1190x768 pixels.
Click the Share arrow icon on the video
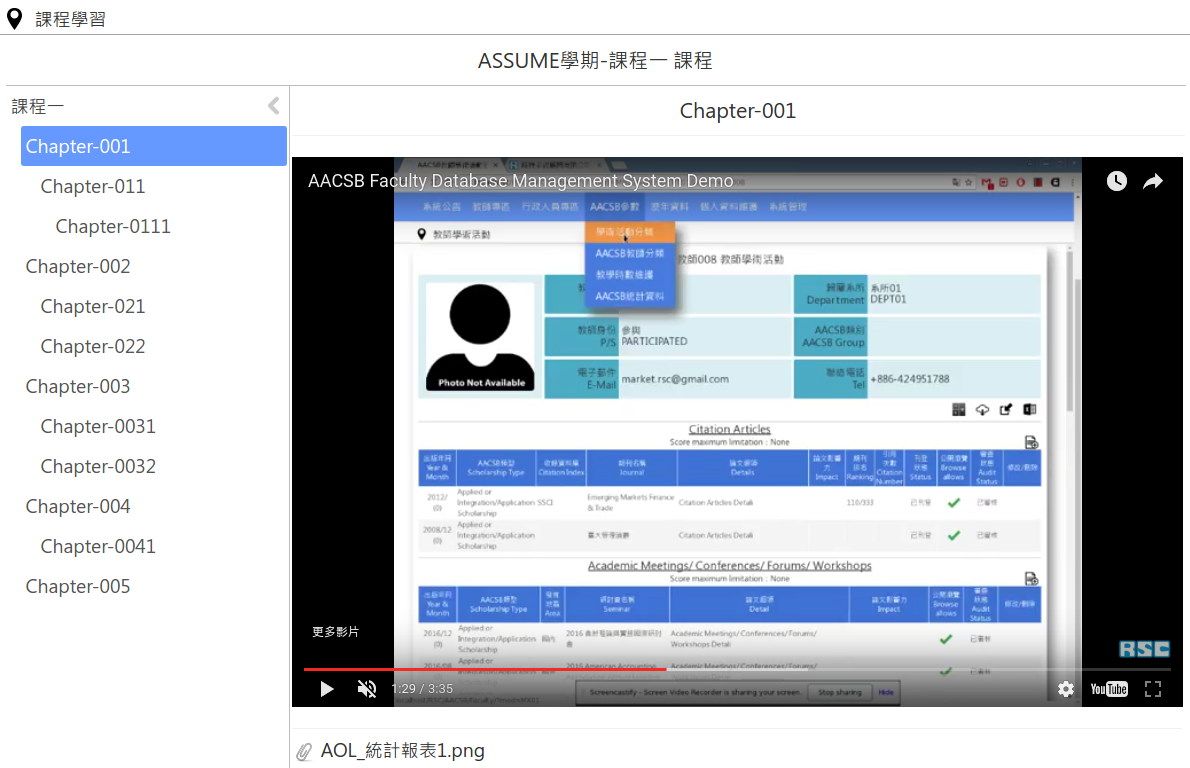coord(1153,181)
